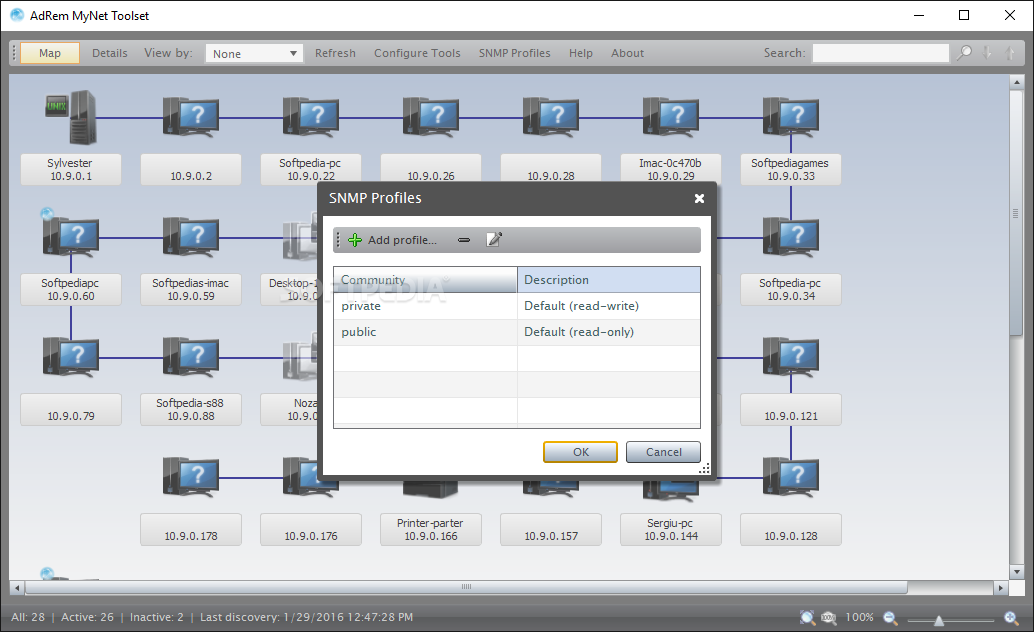This screenshot has height=632, width=1034.
Task: Edit profile using the pencil icon
Action: 494,239
